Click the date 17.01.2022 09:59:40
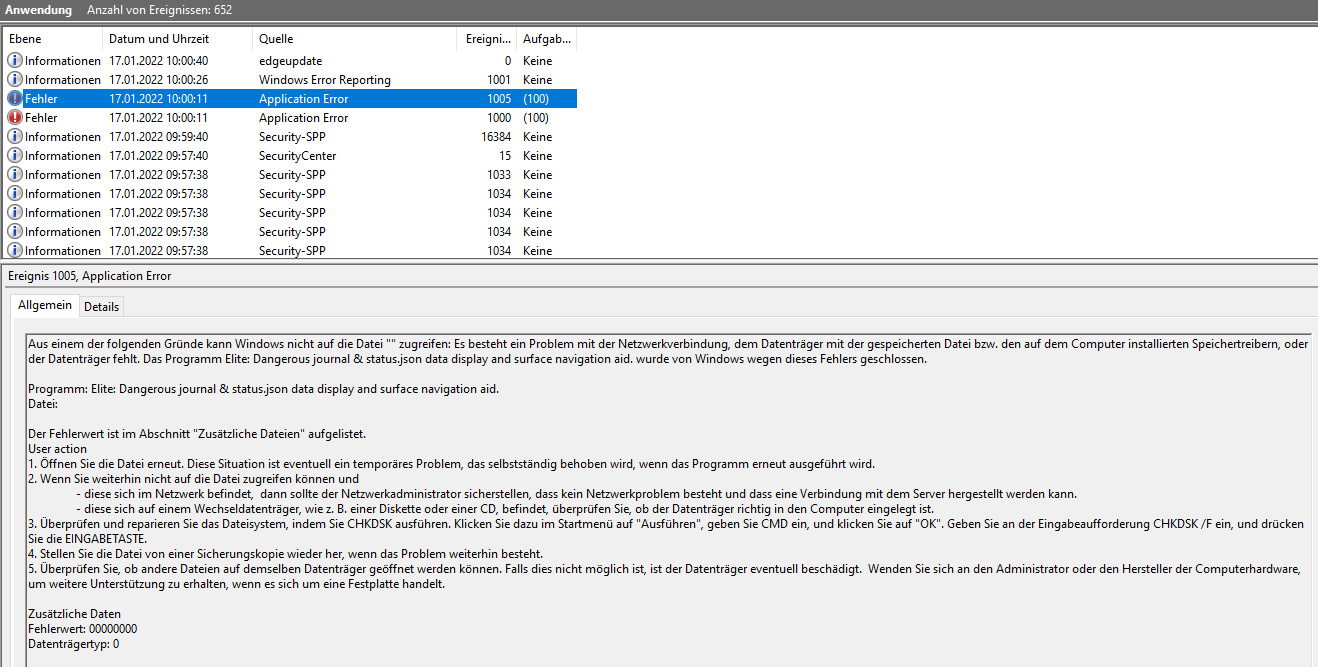This screenshot has width=1318, height=667. (x=159, y=137)
